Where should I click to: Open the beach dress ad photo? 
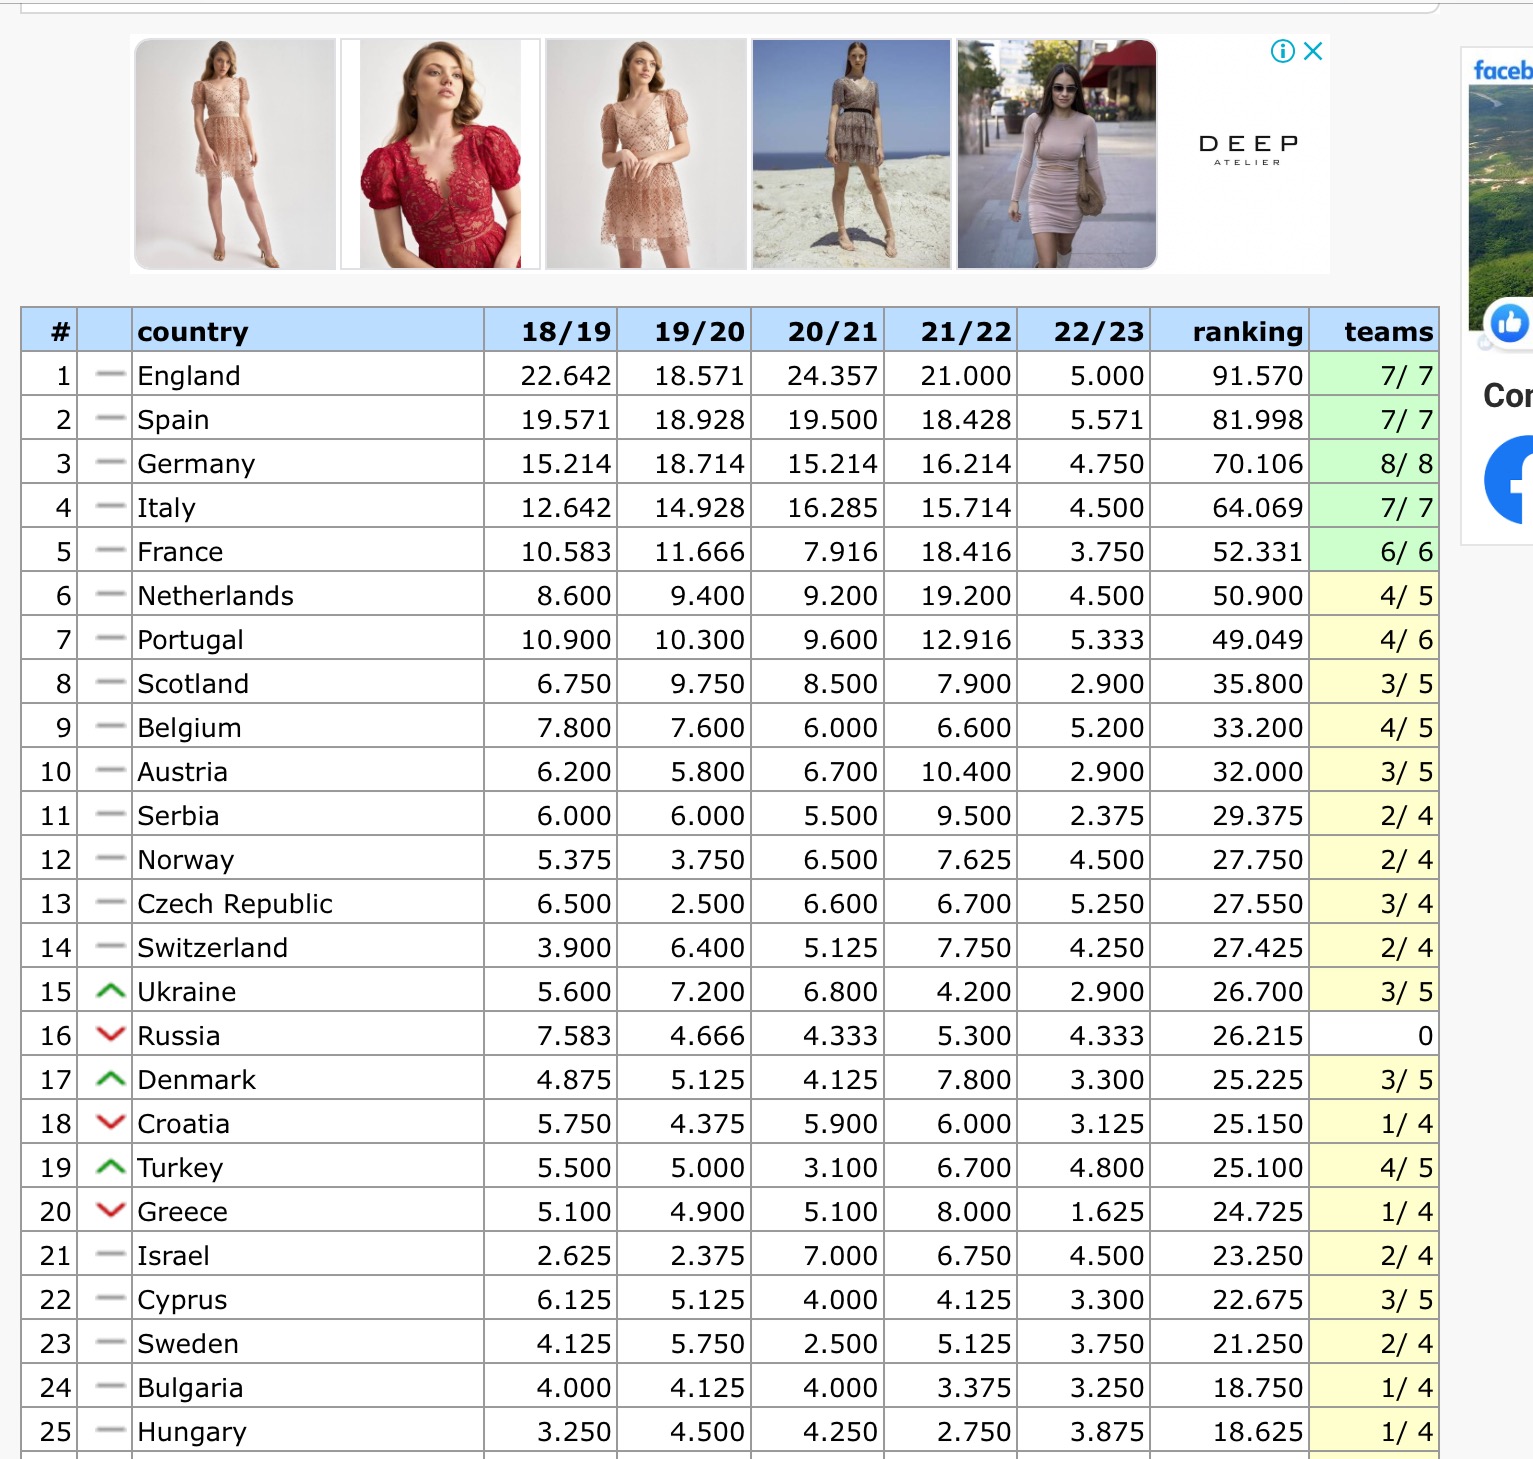coord(851,154)
